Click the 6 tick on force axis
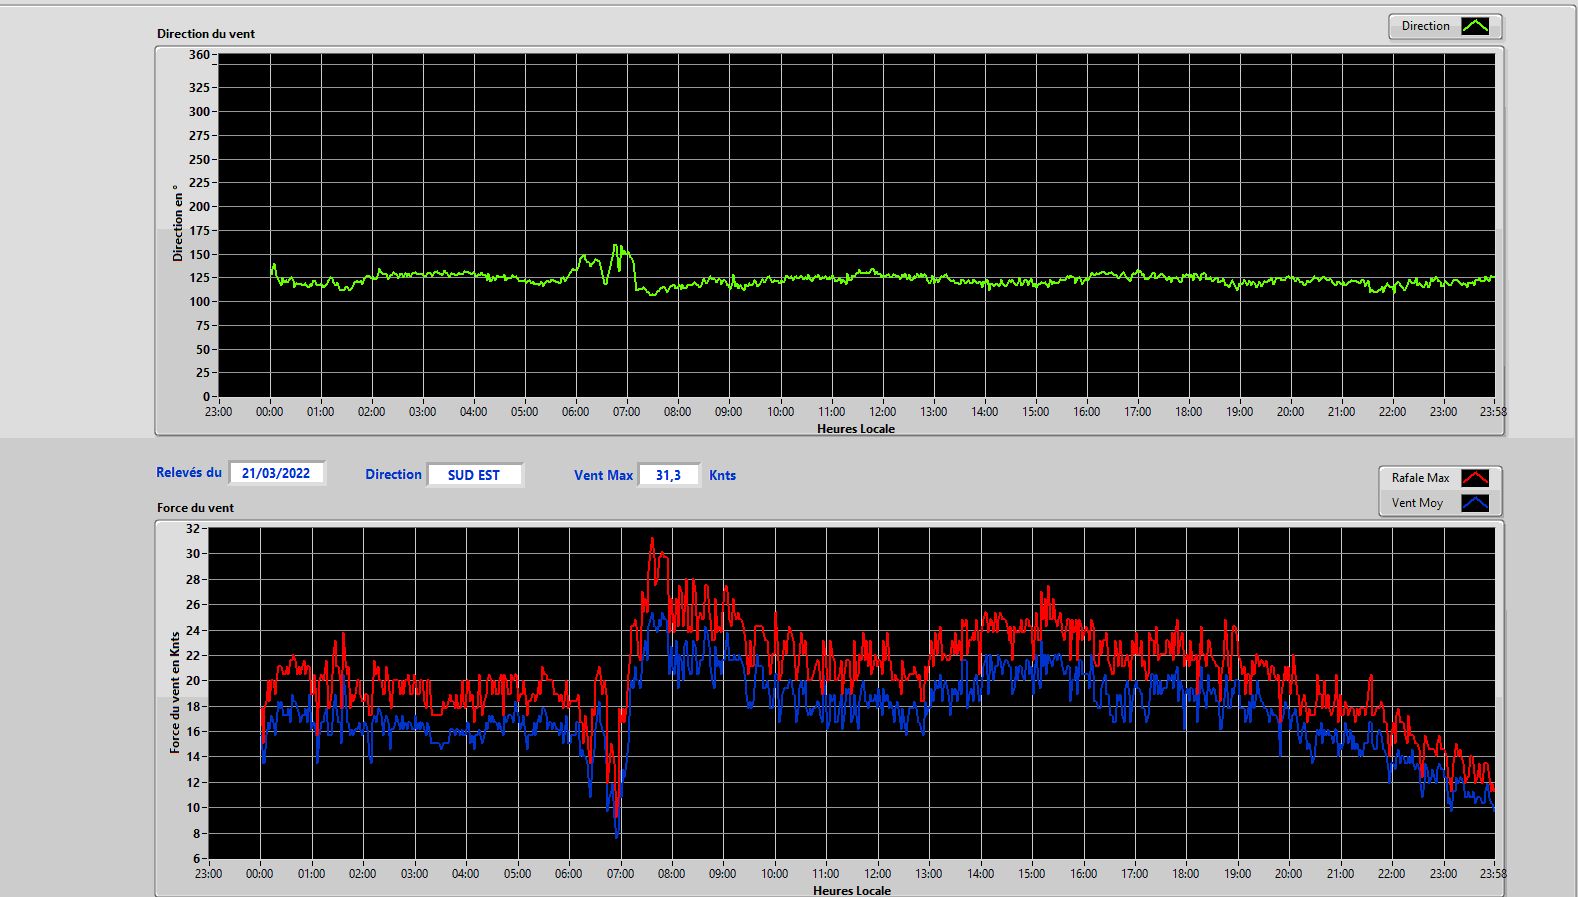This screenshot has width=1578, height=897. [x=197, y=859]
